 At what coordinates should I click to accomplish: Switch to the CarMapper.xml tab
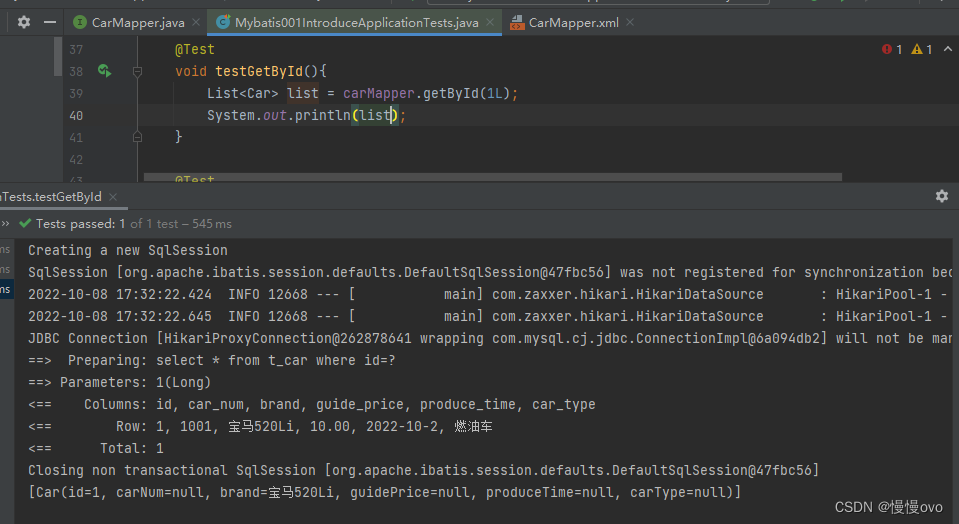point(574,23)
